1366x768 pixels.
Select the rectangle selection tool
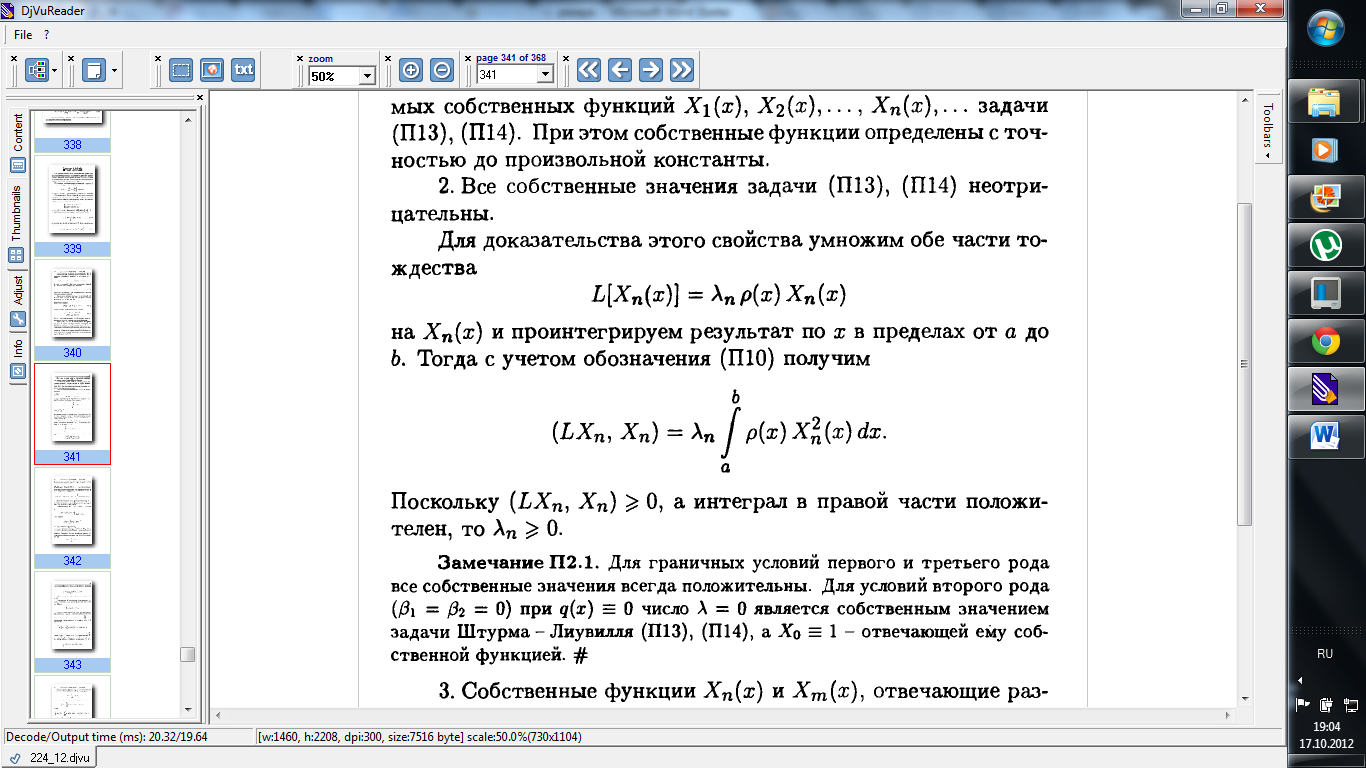(x=181, y=70)
